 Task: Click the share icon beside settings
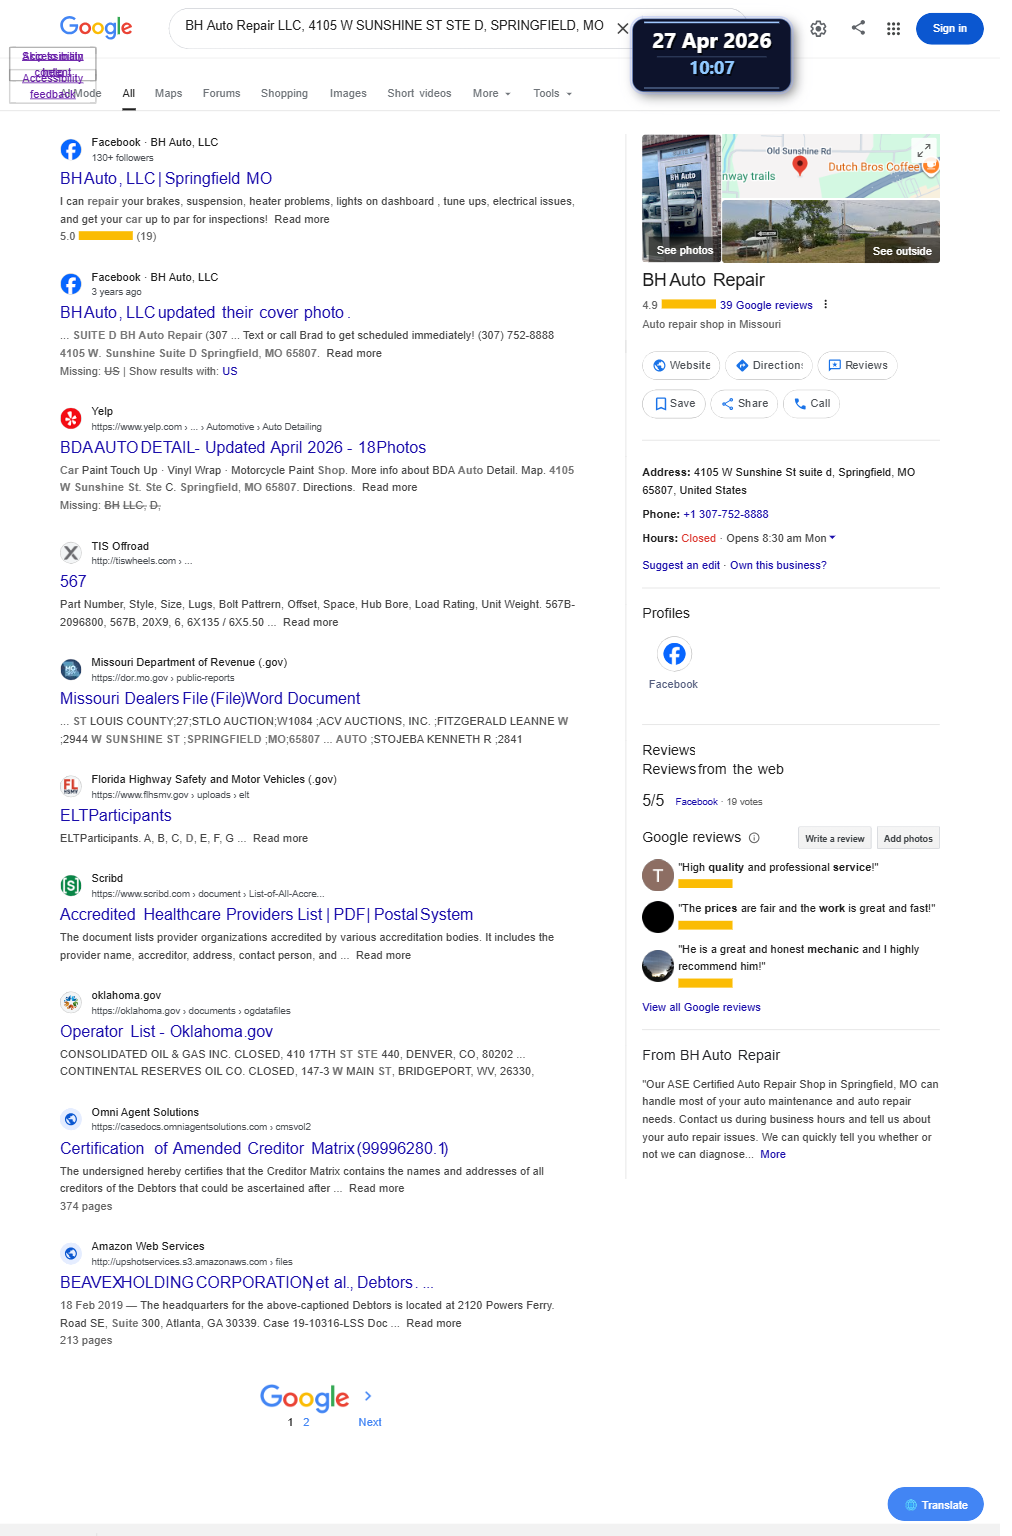point(858,27)
